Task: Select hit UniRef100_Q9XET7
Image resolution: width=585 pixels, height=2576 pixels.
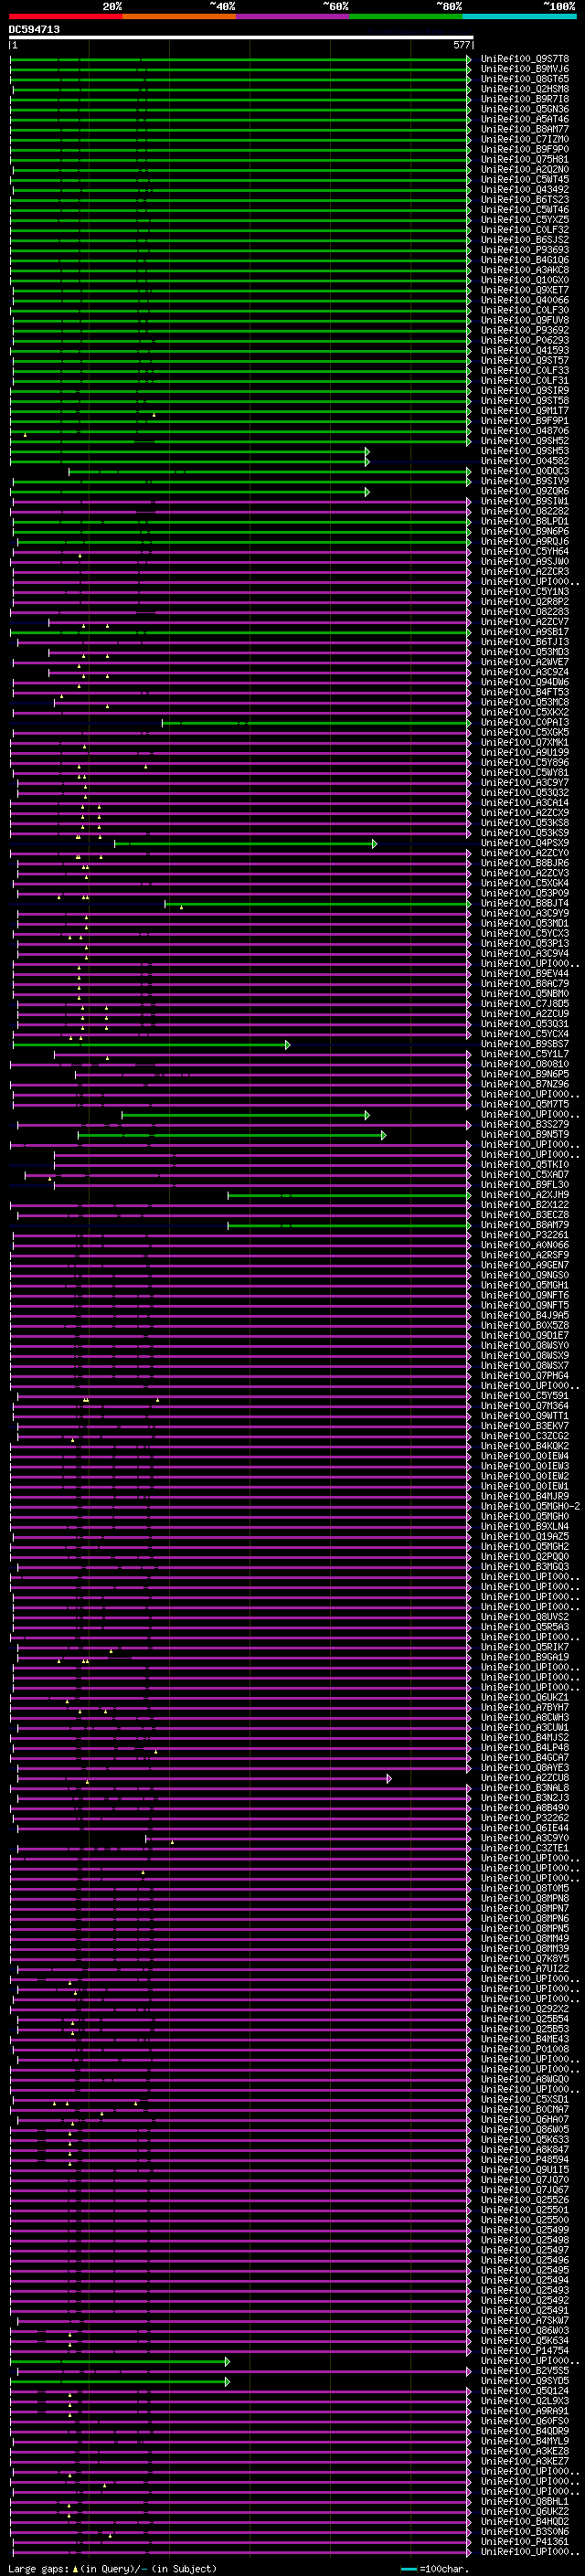Action: (525, 290)
